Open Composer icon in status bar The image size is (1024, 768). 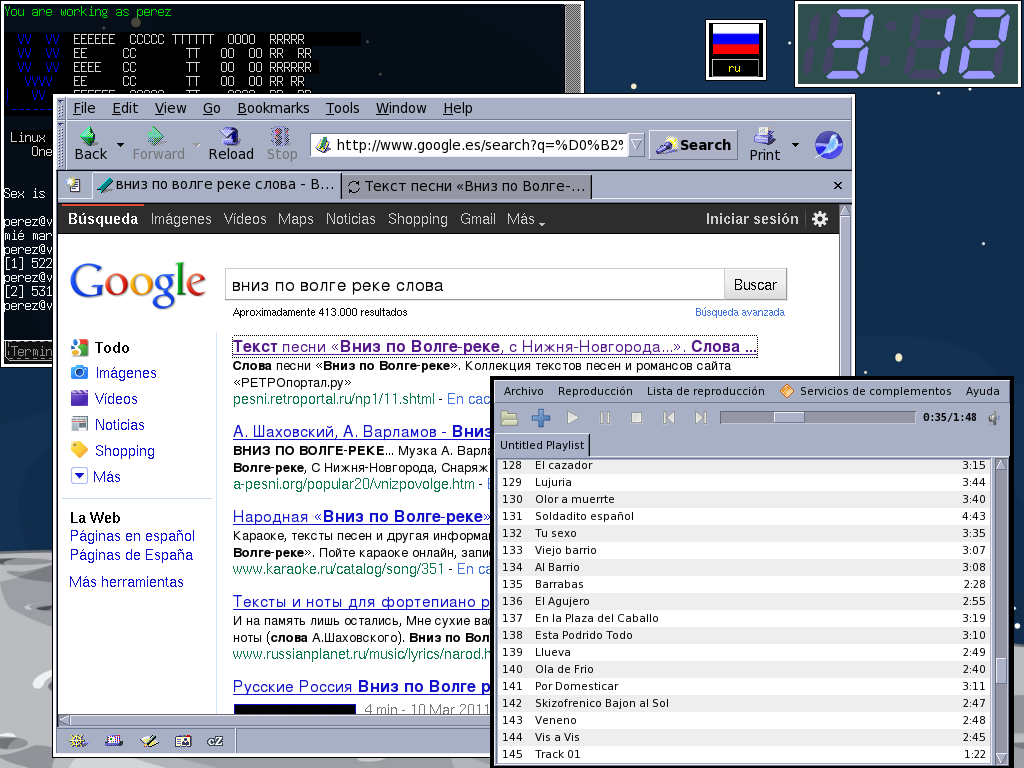point(149,741)
